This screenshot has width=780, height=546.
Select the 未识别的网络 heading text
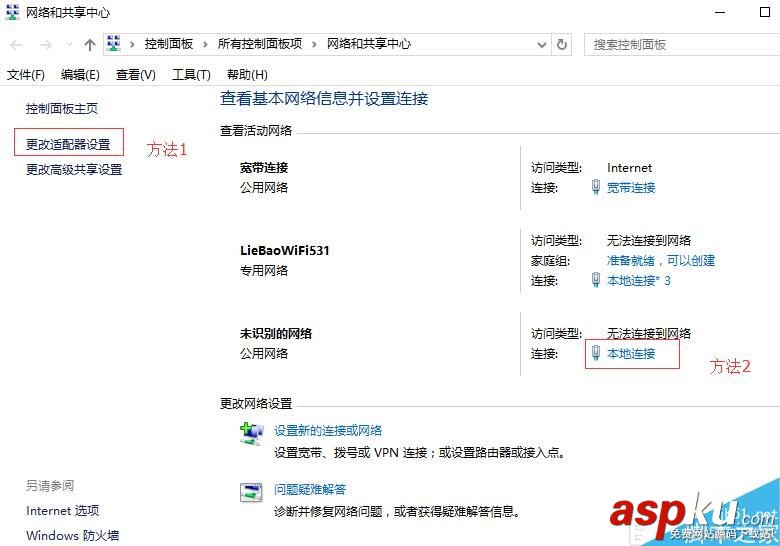(x=276, y=333)
